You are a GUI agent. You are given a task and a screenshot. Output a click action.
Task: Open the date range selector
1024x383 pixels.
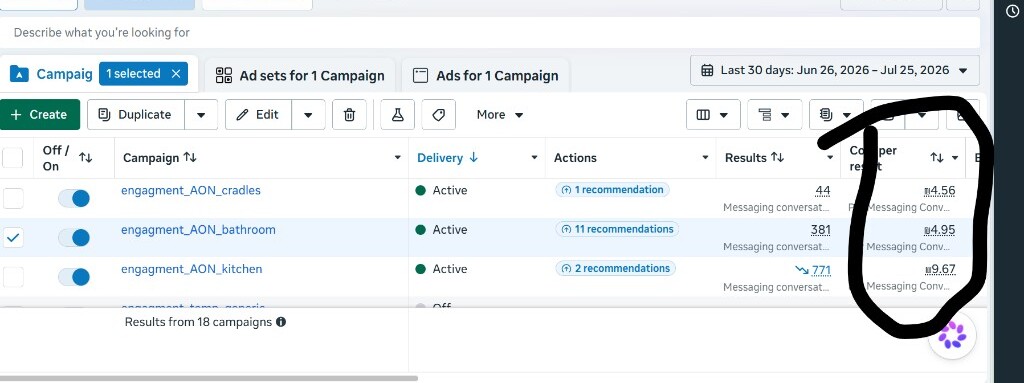[835, 71]
